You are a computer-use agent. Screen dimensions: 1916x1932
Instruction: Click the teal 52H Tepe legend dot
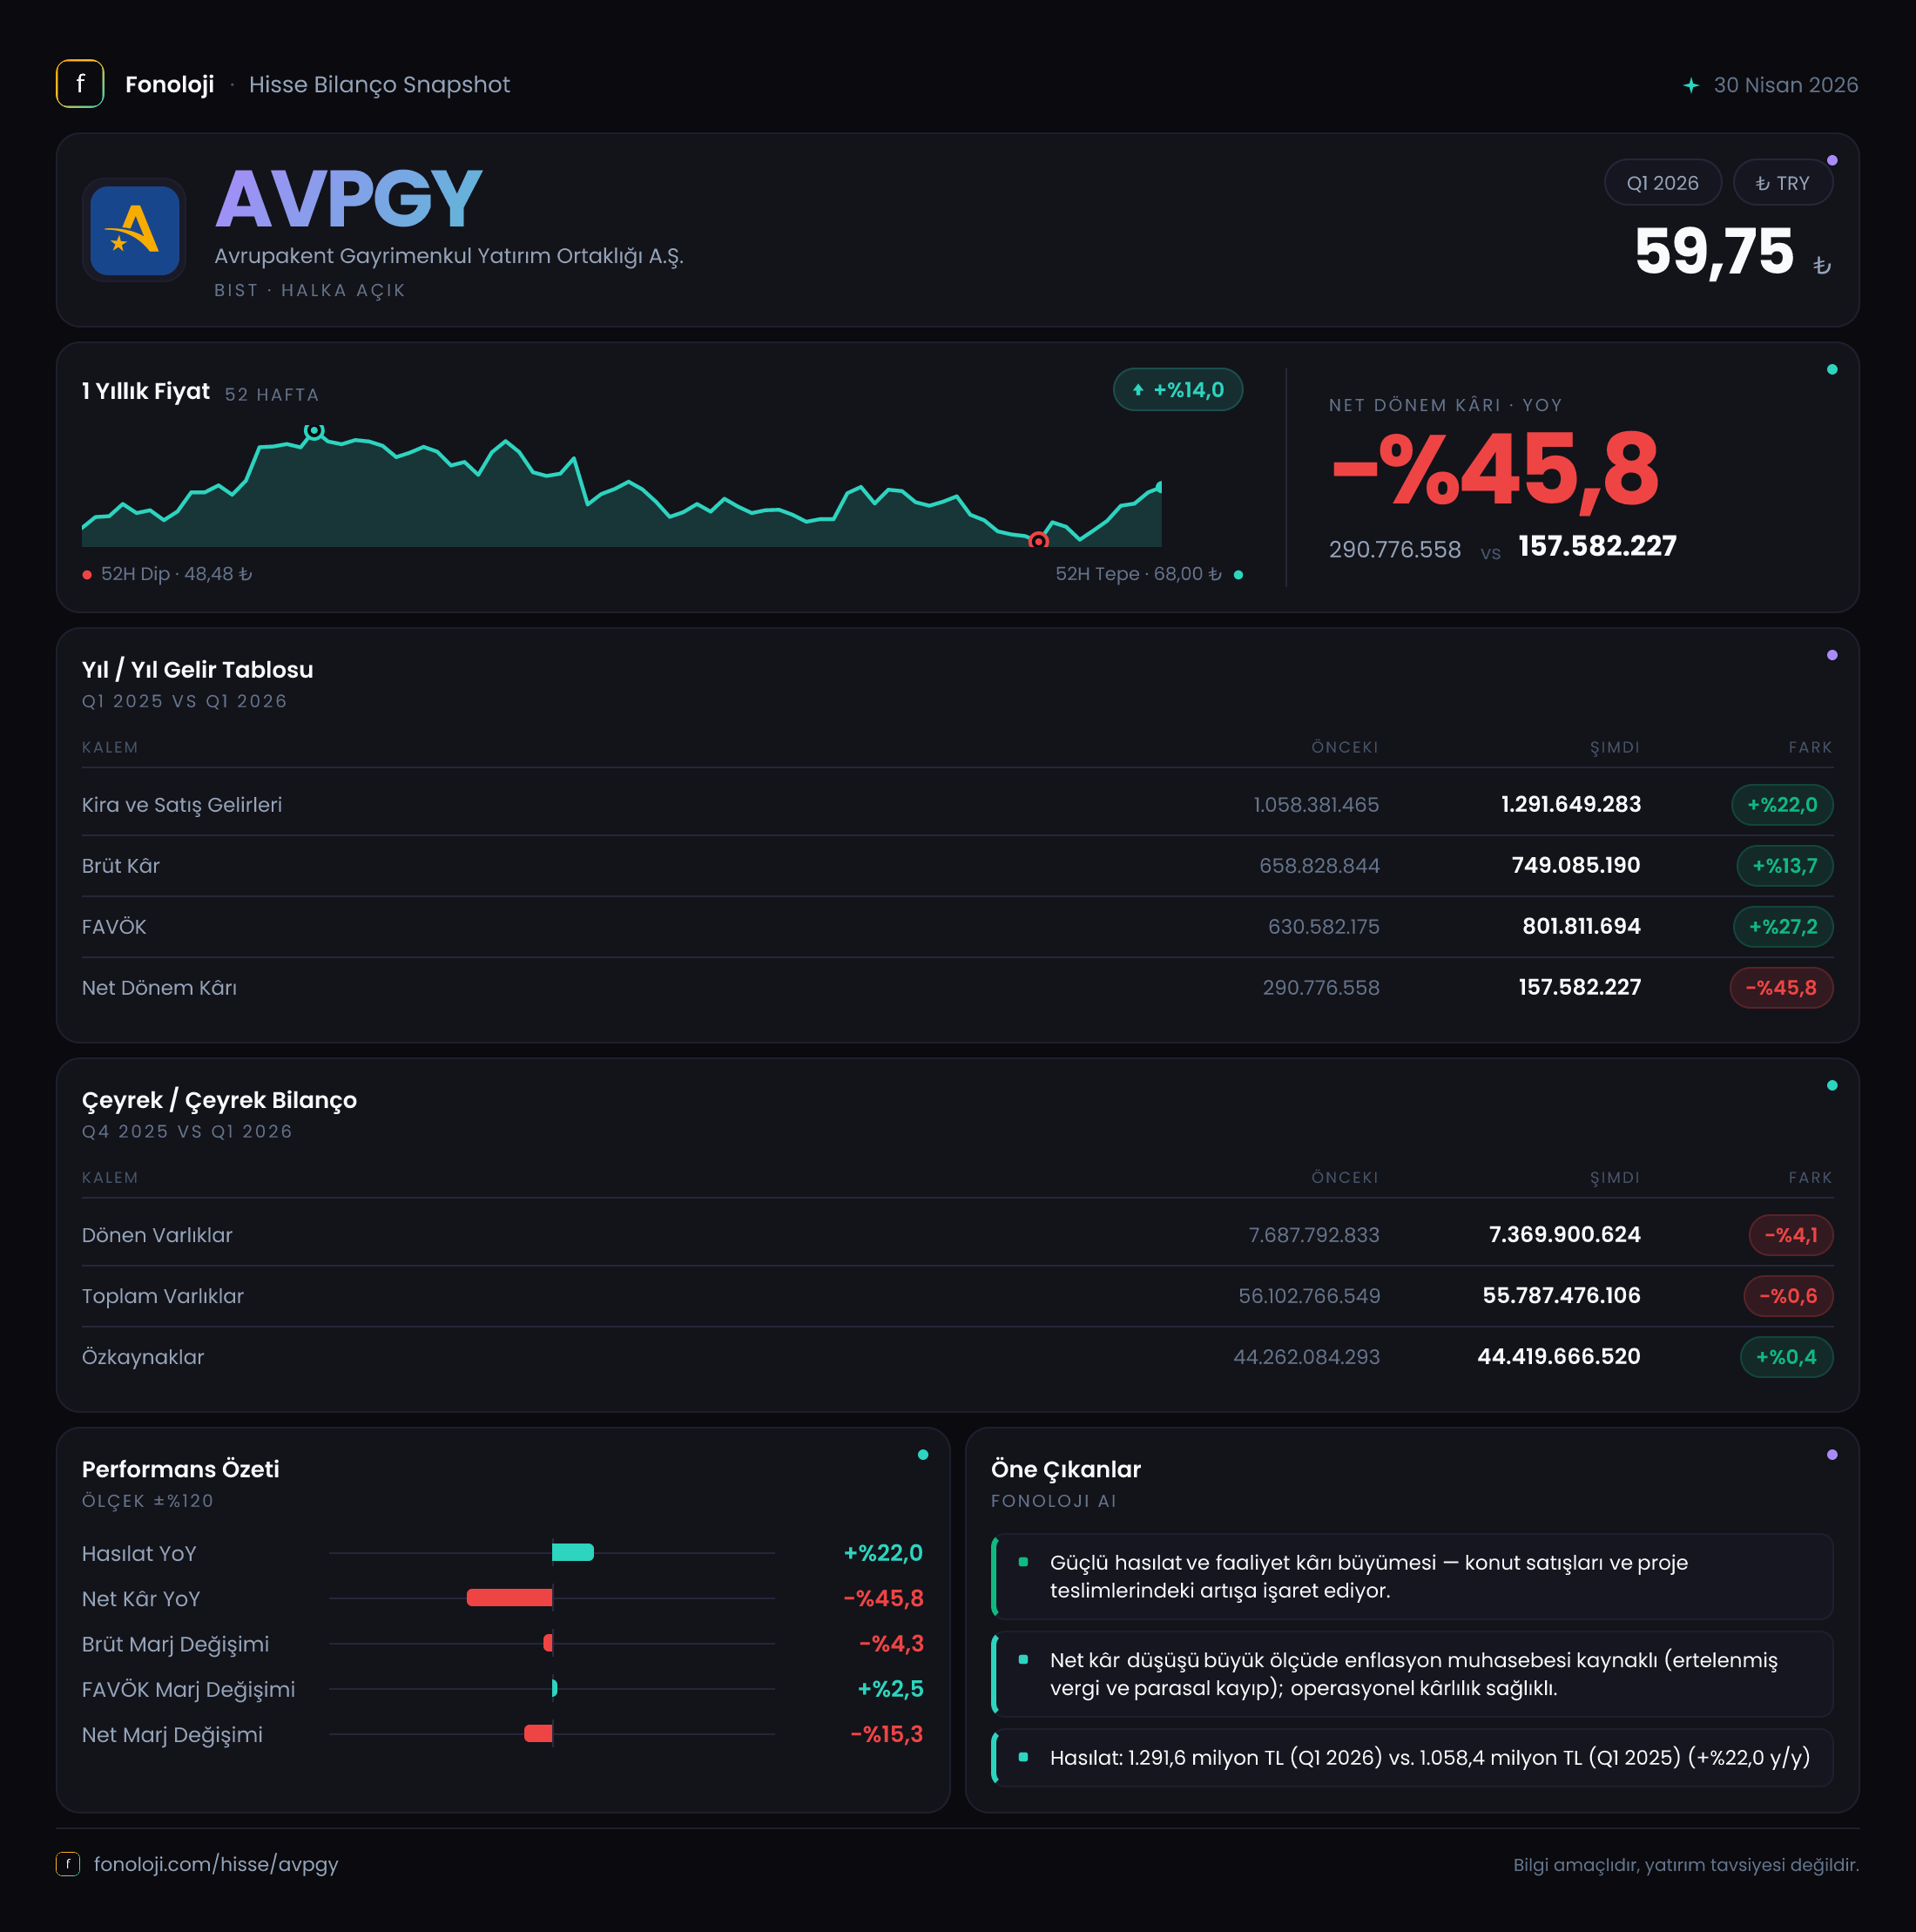point(1238,575)
